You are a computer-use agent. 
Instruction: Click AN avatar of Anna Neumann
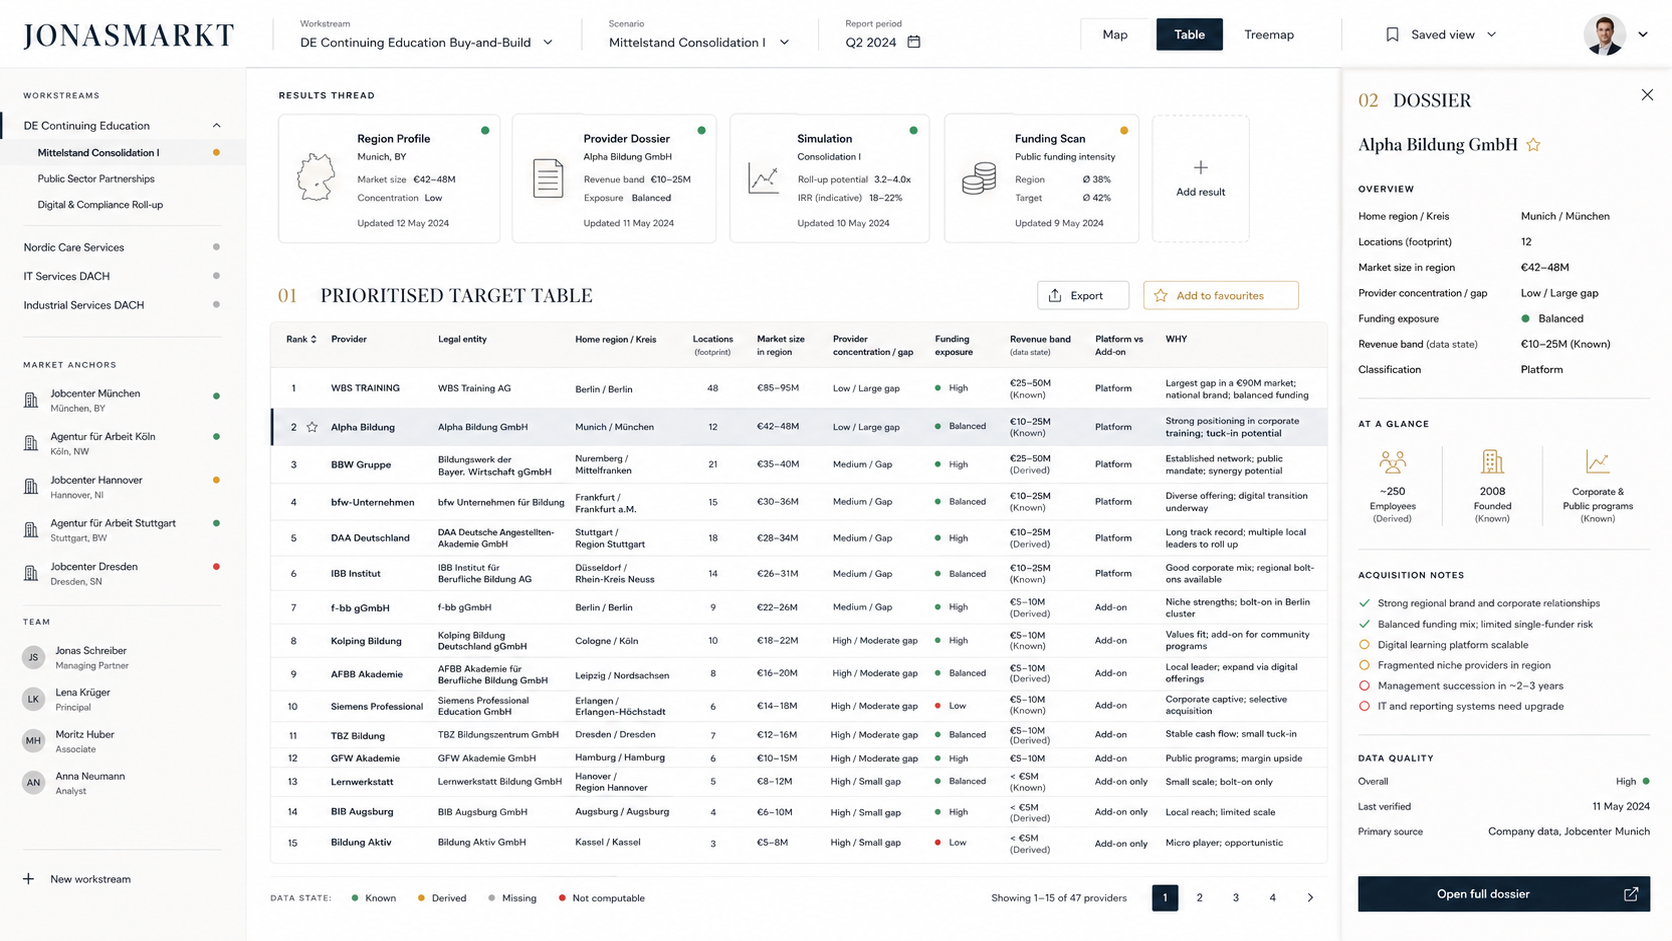pos(34,783)
